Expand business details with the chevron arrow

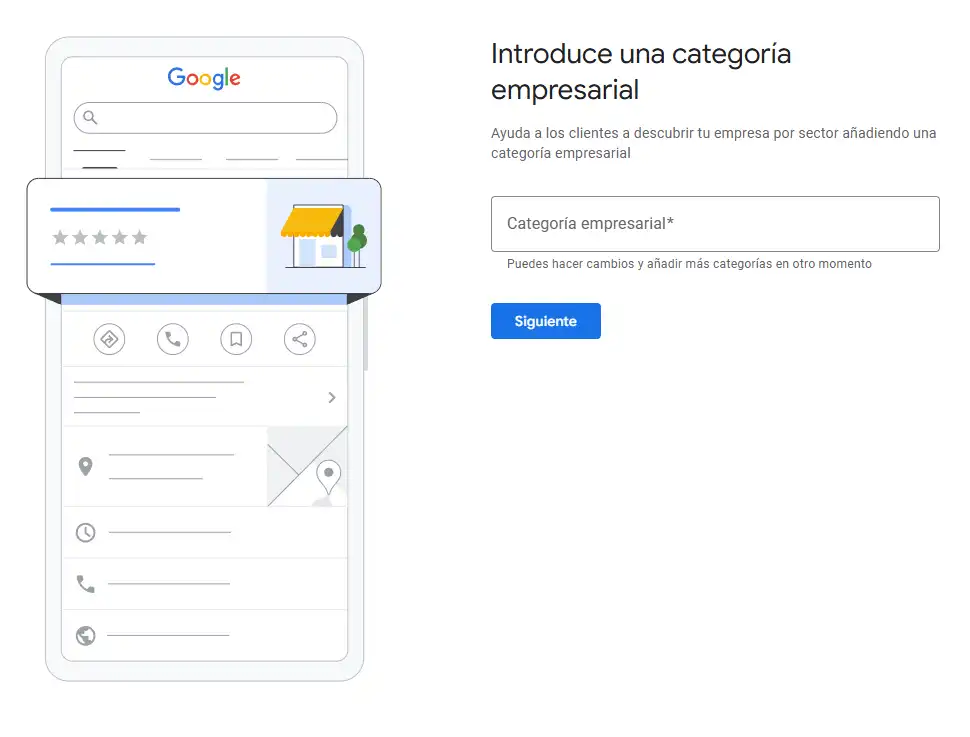tap(332, 397)
